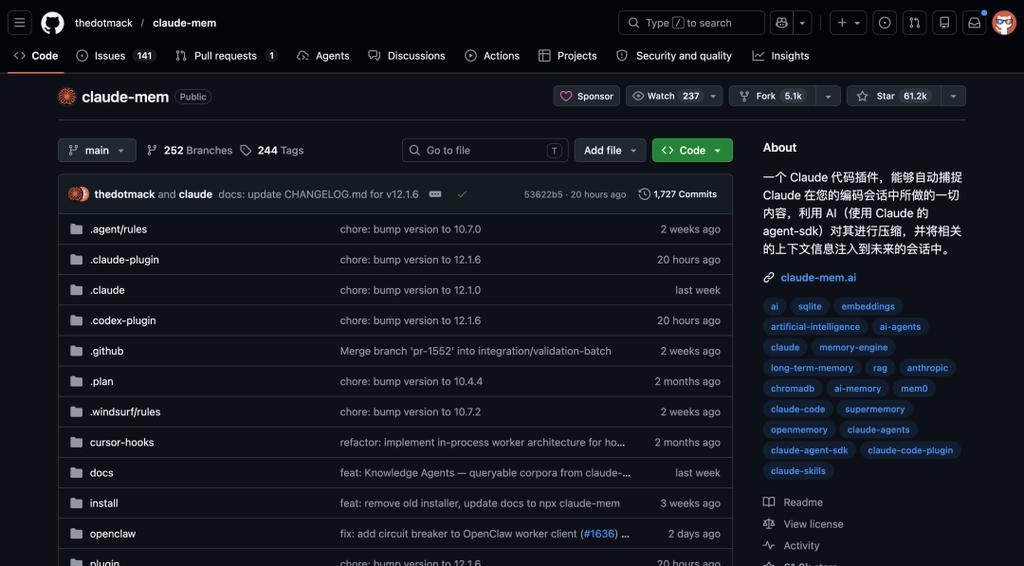Viewport: 1024px width, 566px height.
Task: Switch to the Issues tab
Action: [110, 56]
